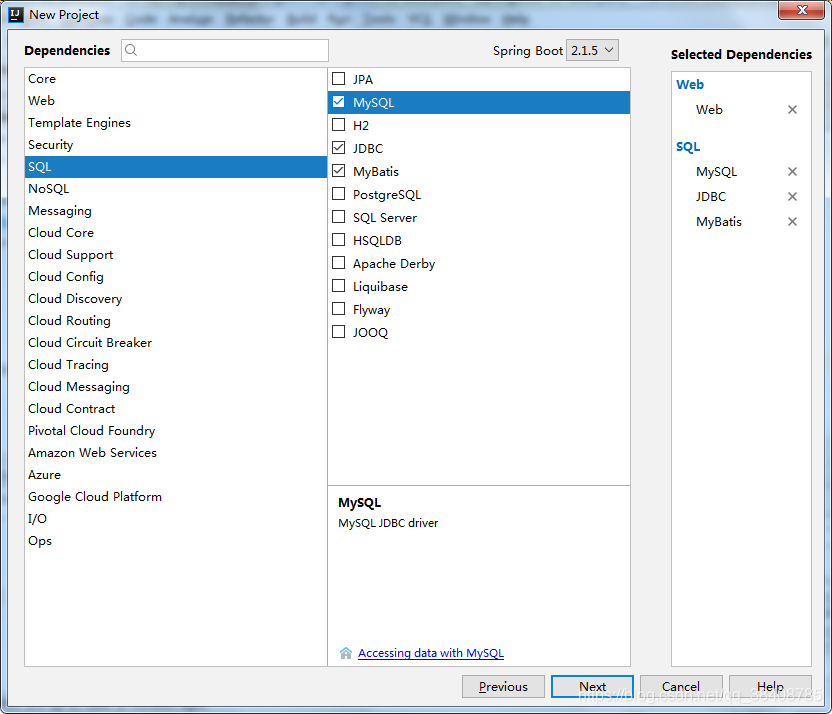Enable the Flyway checkbox
This screenshot has height=714, width=832.
(339, 309)
